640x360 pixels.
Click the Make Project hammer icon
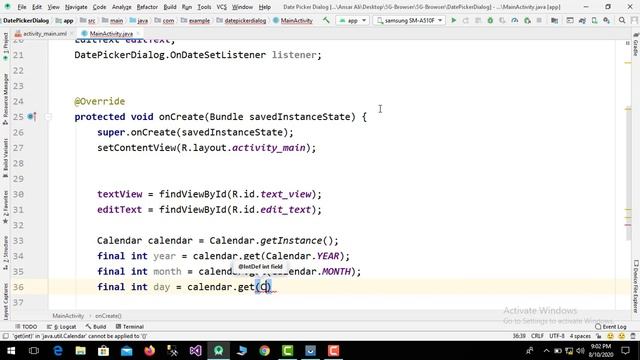point(326,20)
